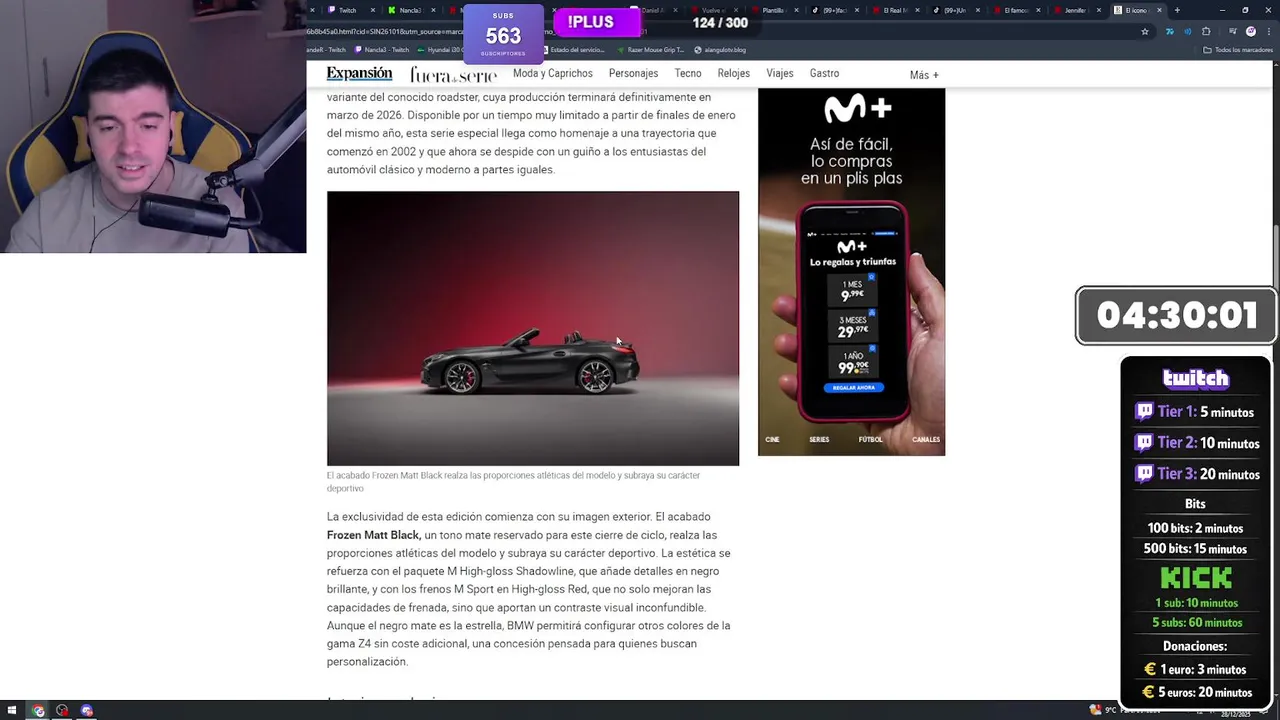Switch to the El Real M browser tab

(x=895, y=10)
